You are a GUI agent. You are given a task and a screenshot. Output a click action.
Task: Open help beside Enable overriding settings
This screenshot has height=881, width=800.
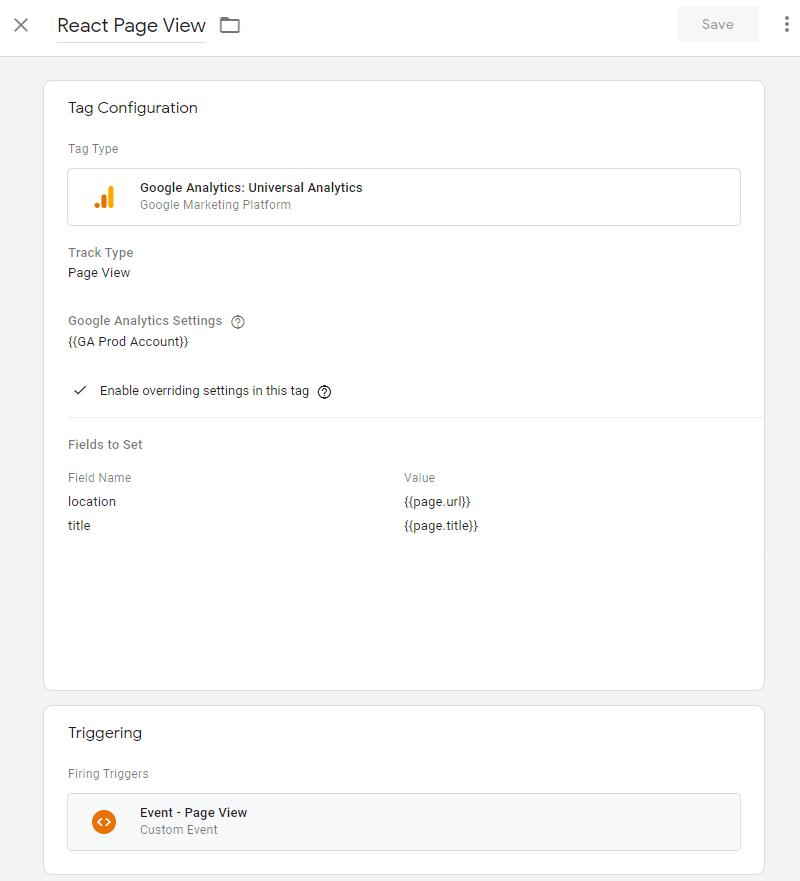click(x=324, y=391)
